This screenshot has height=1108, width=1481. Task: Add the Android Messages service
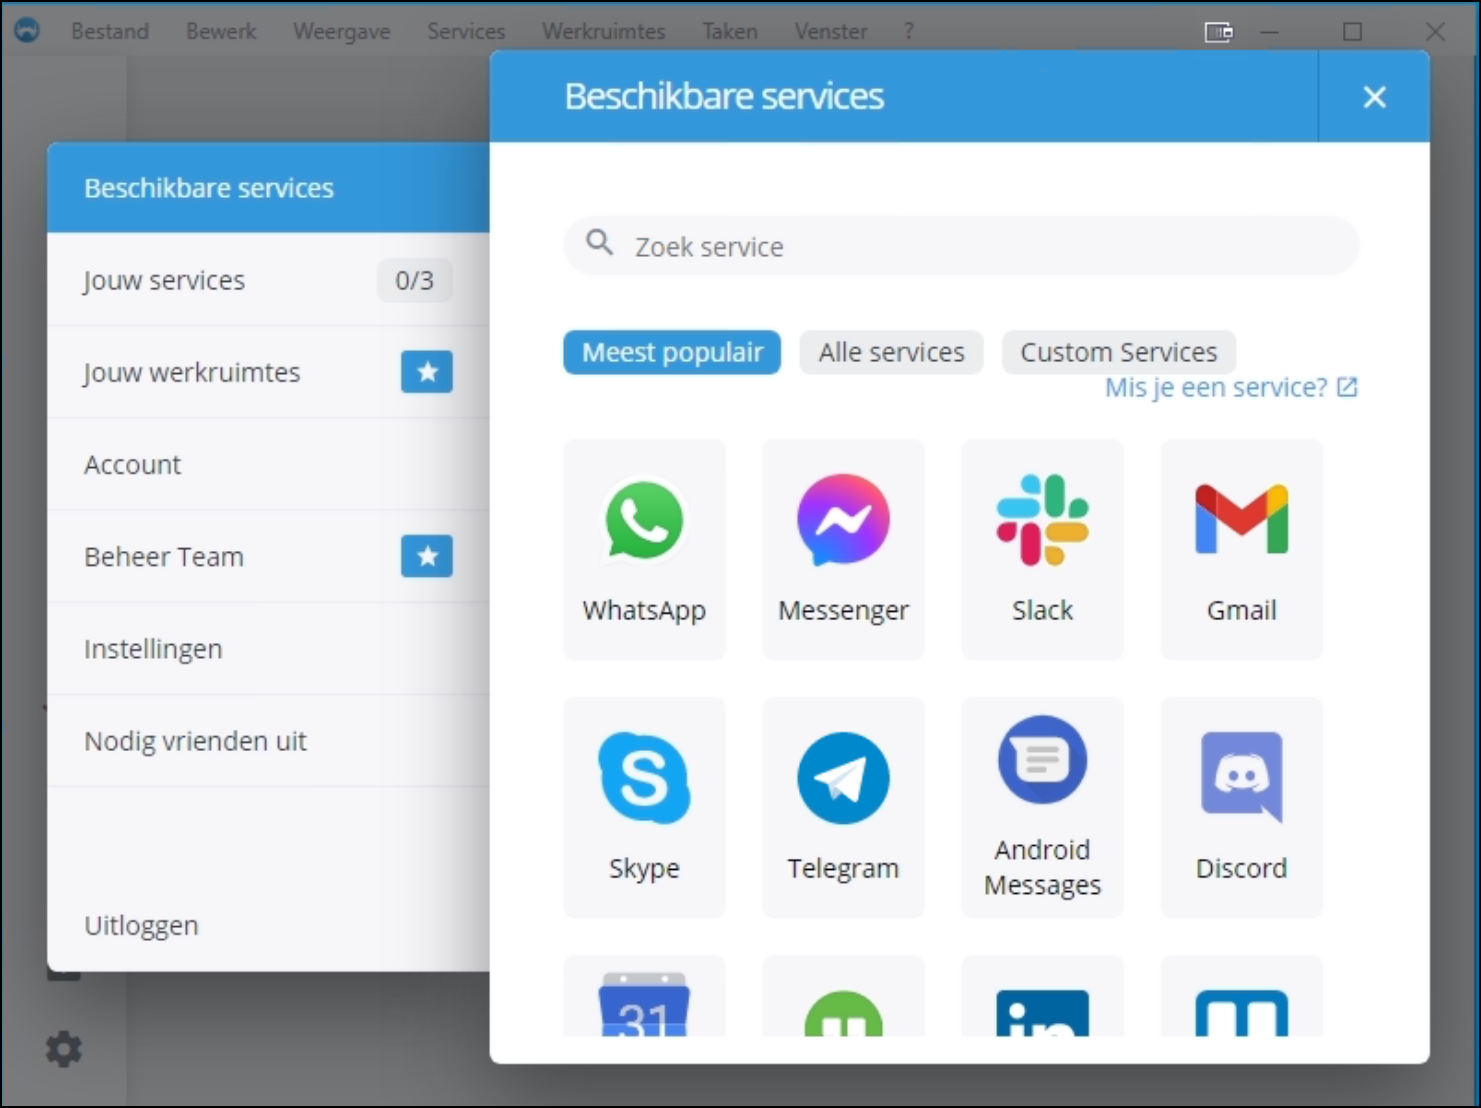[x=1042, y=807]
